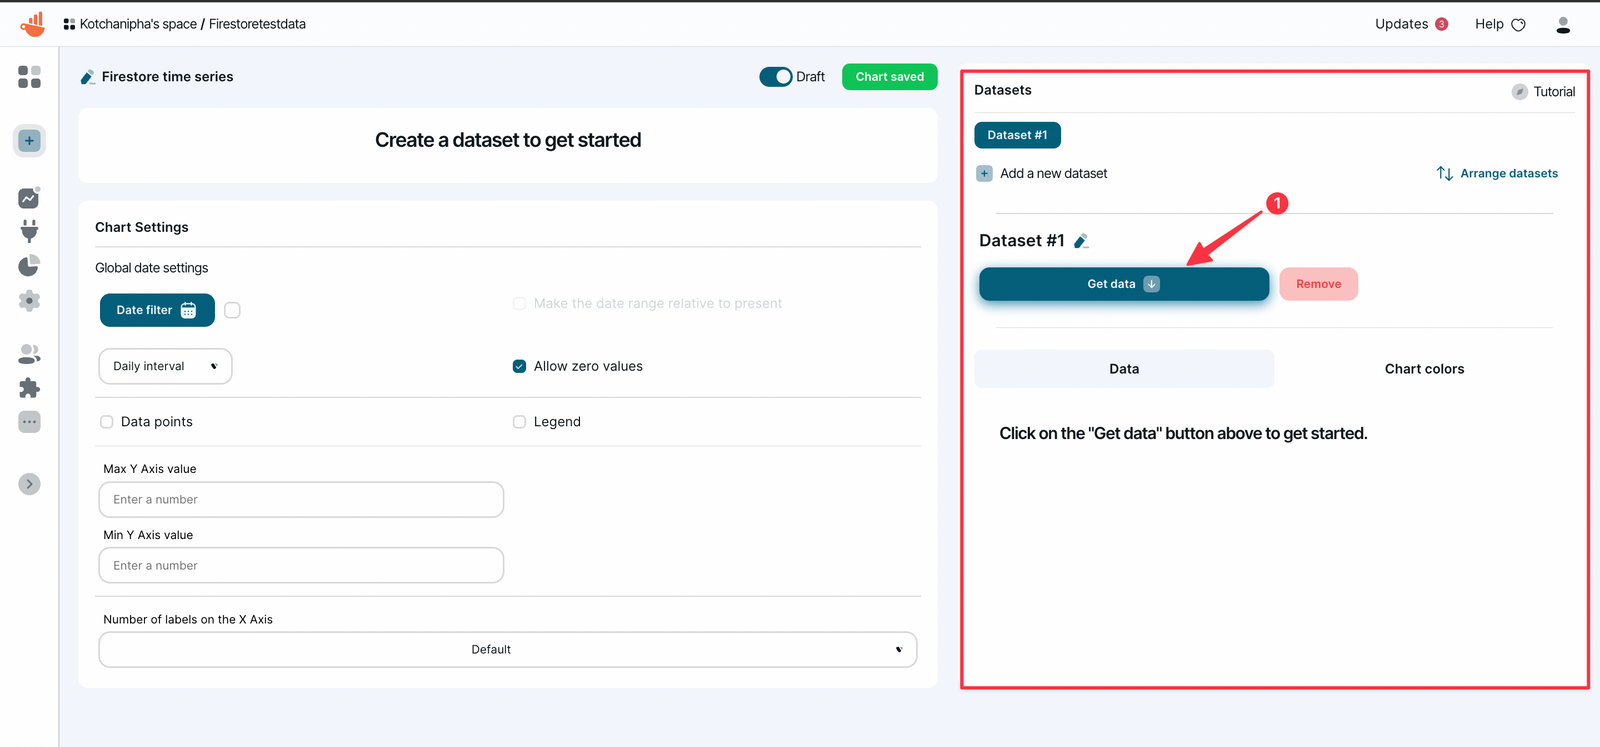Click the Chartbrew logo icon

pyautogui.click(x=33, y=24)
